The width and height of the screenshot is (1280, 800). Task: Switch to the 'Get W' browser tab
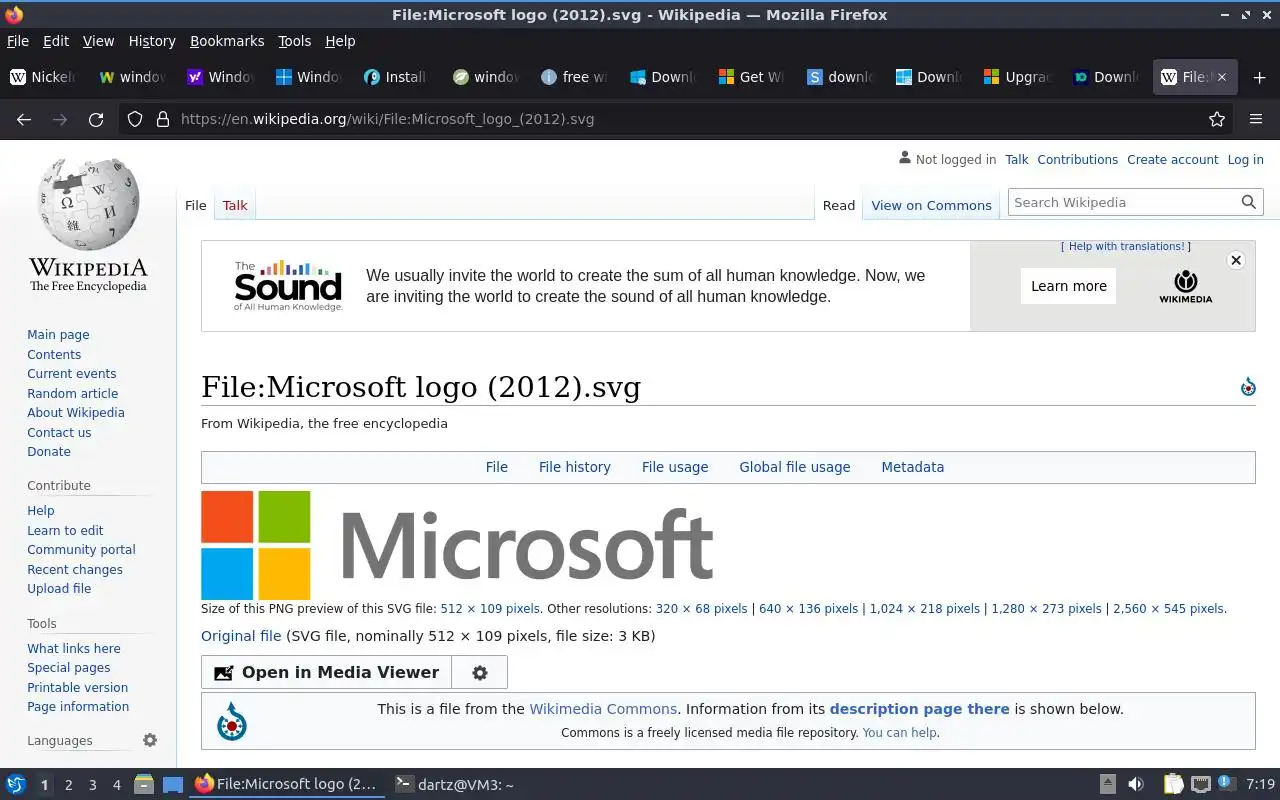click(x=752, y=77)
